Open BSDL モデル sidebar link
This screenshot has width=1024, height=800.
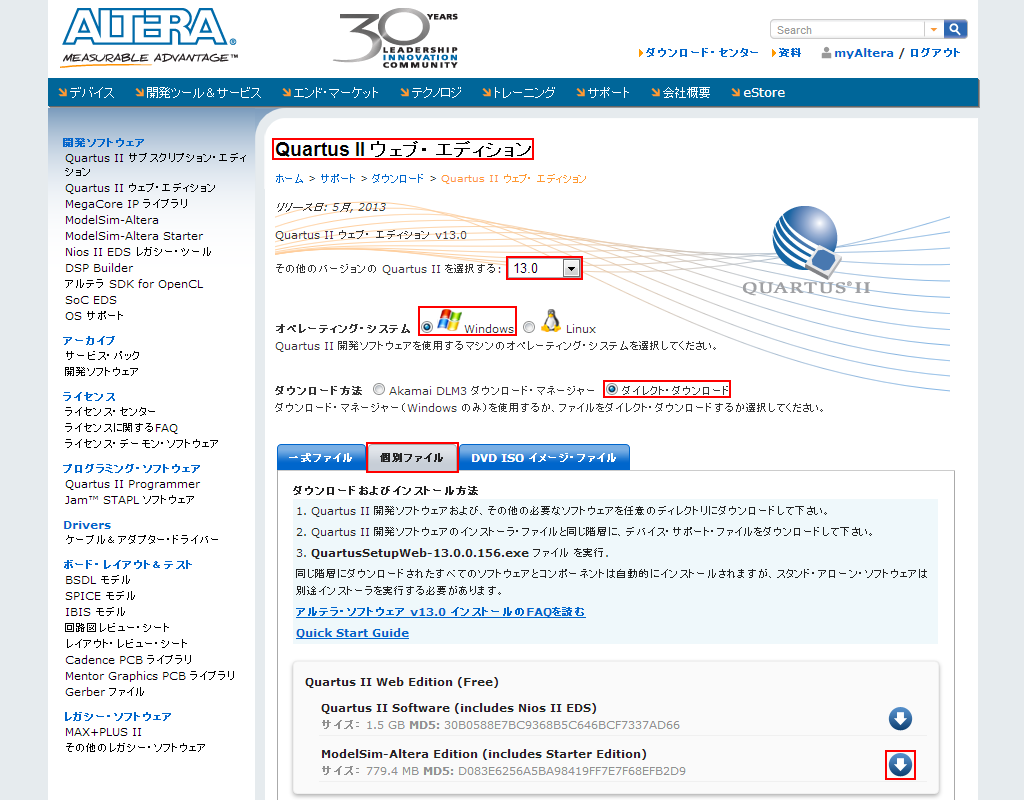tap(98, 580)
